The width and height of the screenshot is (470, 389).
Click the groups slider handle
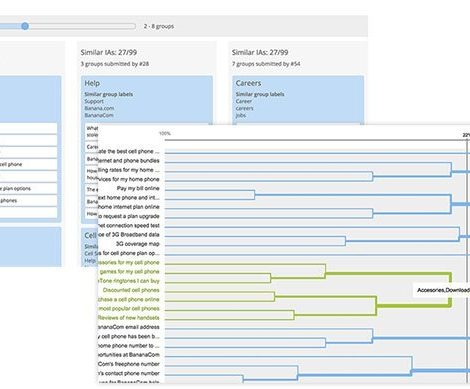click(x=25, y=26)
